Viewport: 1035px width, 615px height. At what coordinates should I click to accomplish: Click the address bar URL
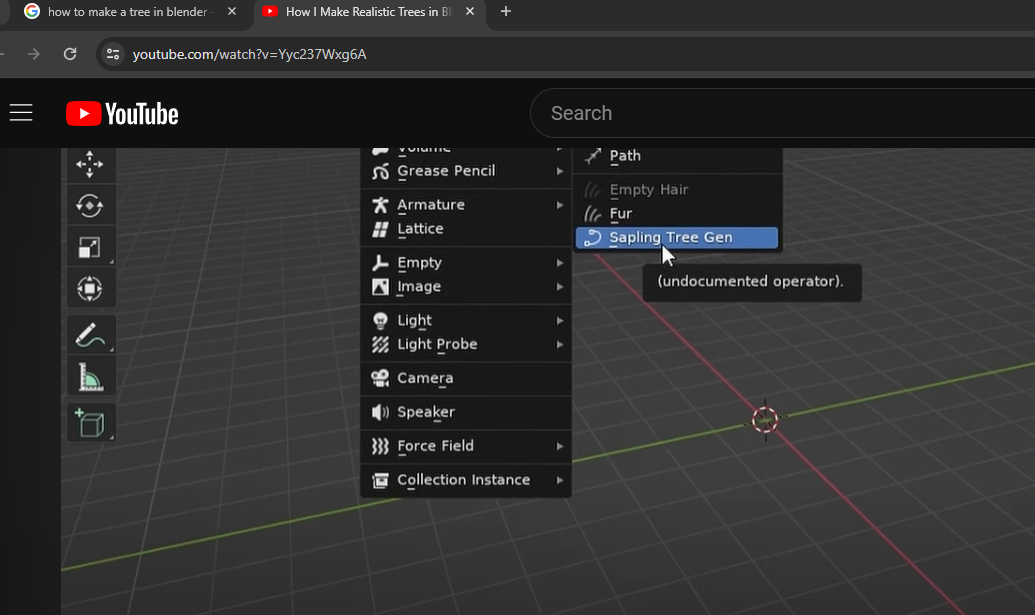click(250, 54)
